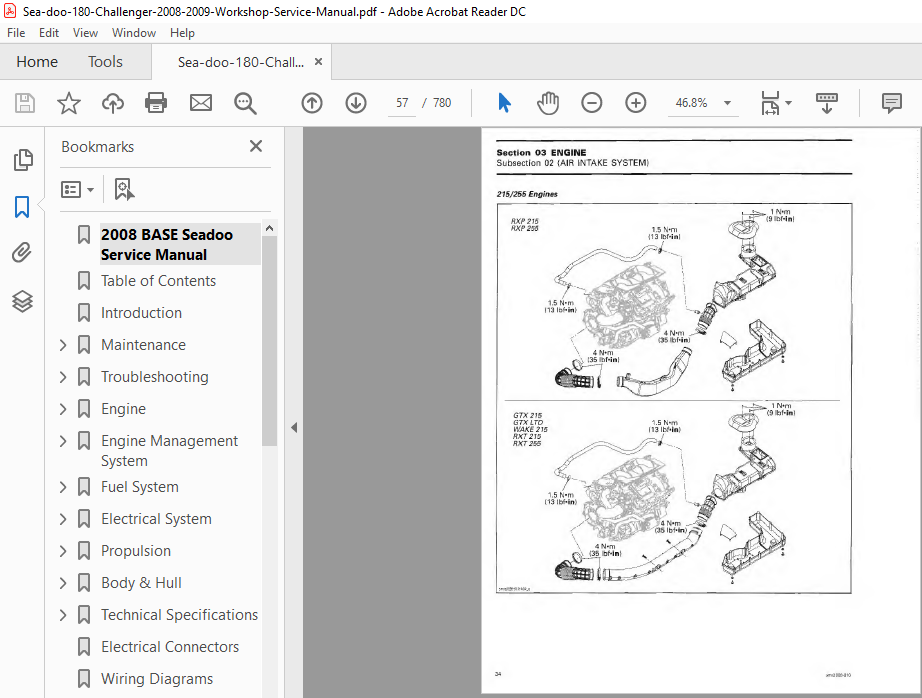Activate the Hand pan tool
The image size is (922, 698).
[x=547, y=103]
